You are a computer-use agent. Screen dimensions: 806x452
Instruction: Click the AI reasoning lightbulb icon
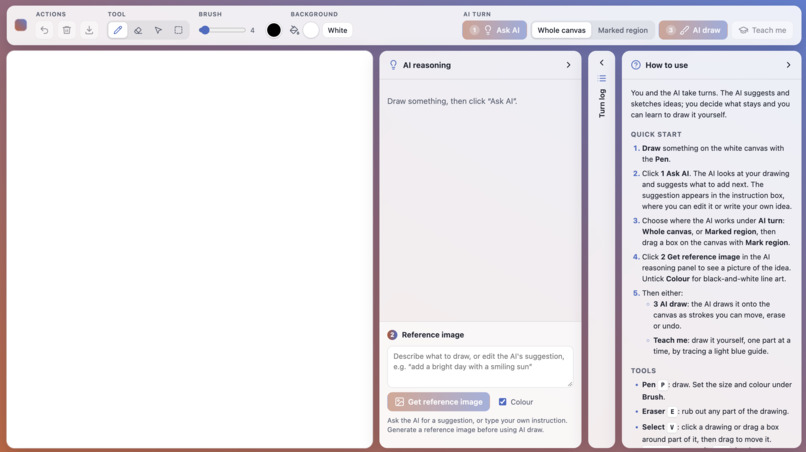(393, 65)
